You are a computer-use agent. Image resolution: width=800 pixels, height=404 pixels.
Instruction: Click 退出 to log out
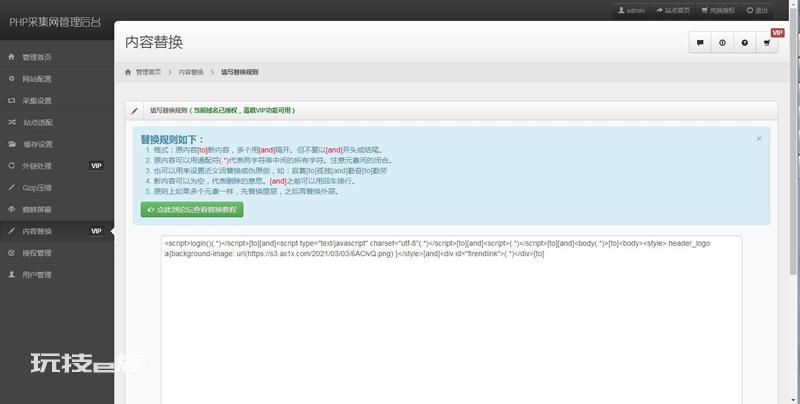757,10
